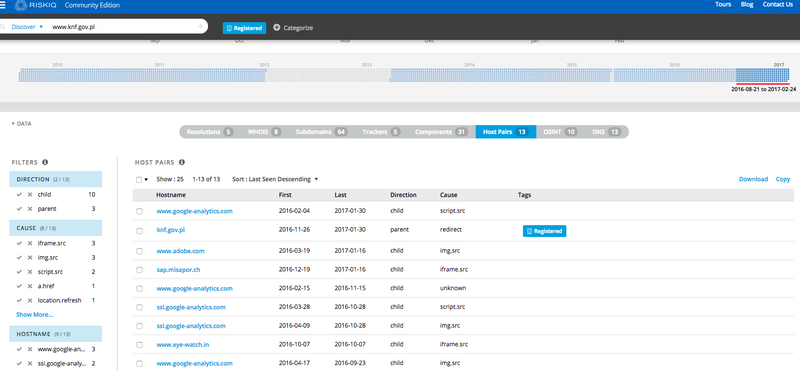Screen dimensions: 800x370
Task: Change the Show 25 page size
Action: (x=169, y=179)
